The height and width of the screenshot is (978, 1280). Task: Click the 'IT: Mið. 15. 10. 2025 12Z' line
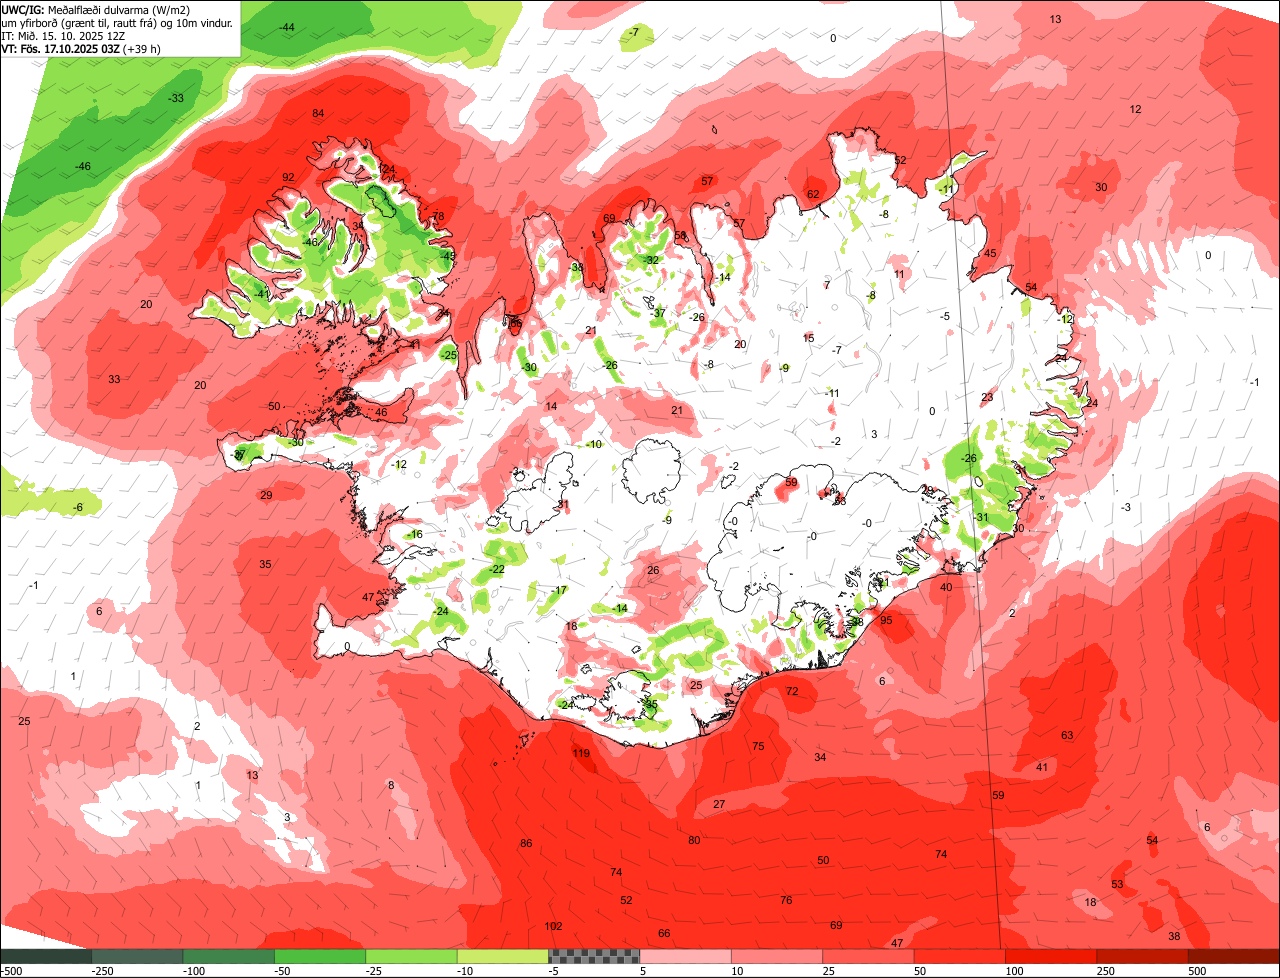(x=63, y=35)
